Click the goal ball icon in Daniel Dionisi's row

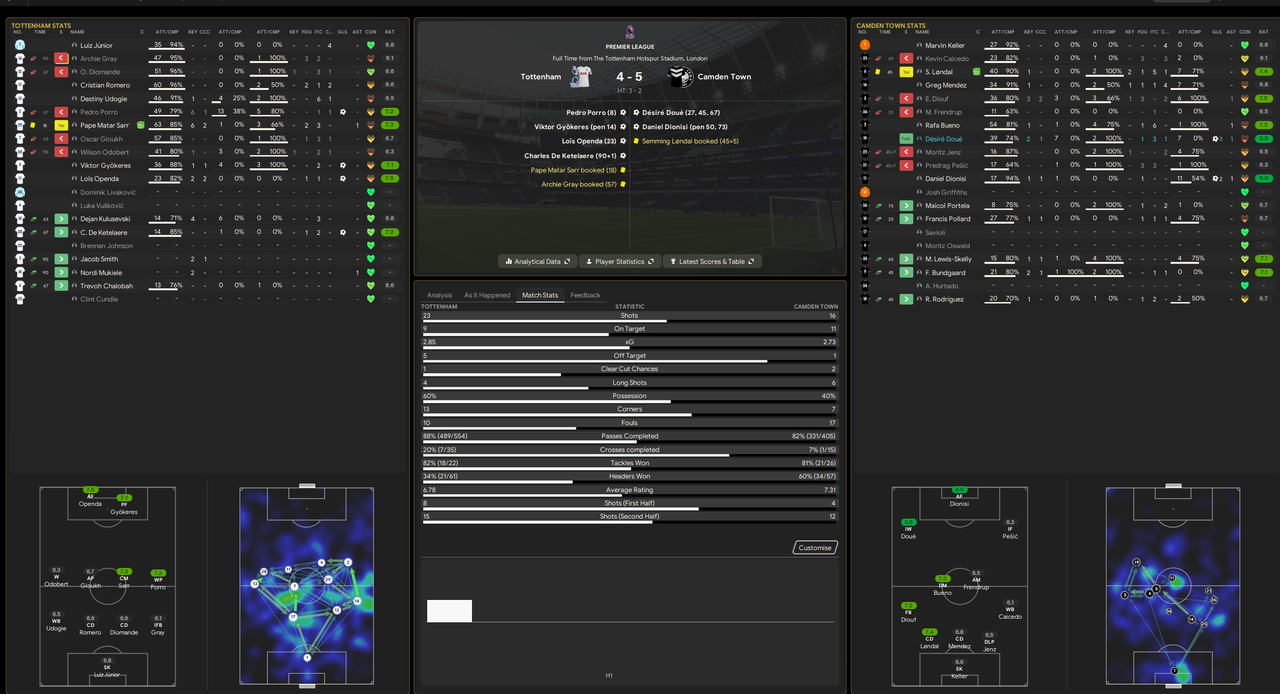[1216, 178]
